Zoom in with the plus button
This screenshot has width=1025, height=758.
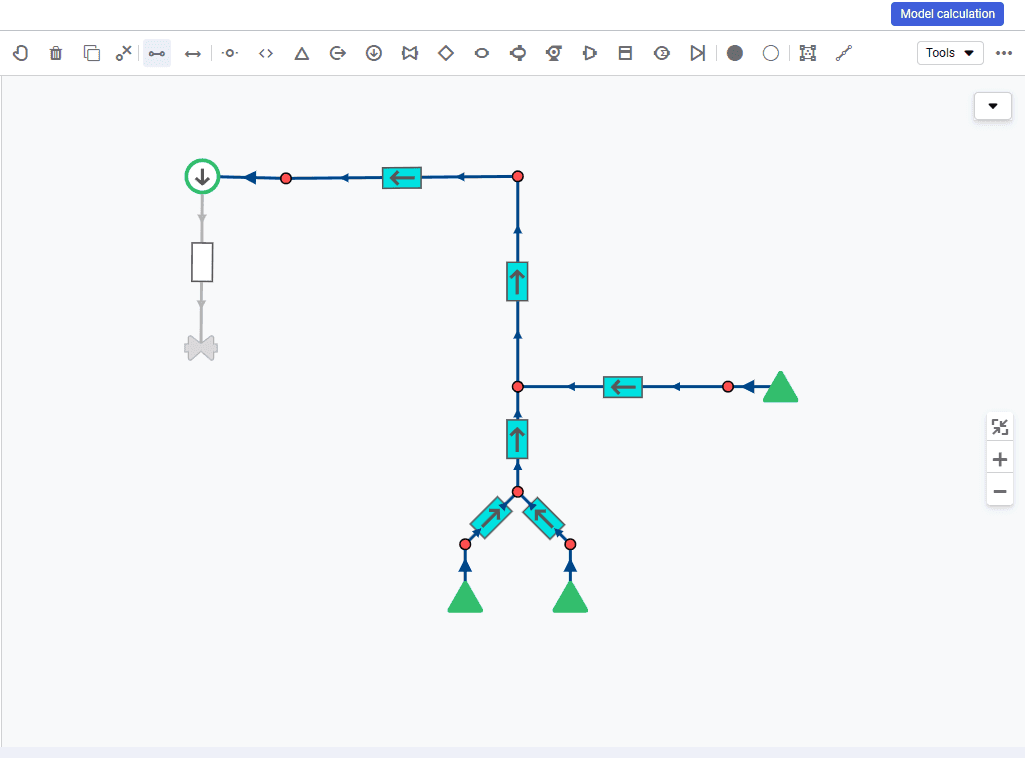[x=1000, y=459]
